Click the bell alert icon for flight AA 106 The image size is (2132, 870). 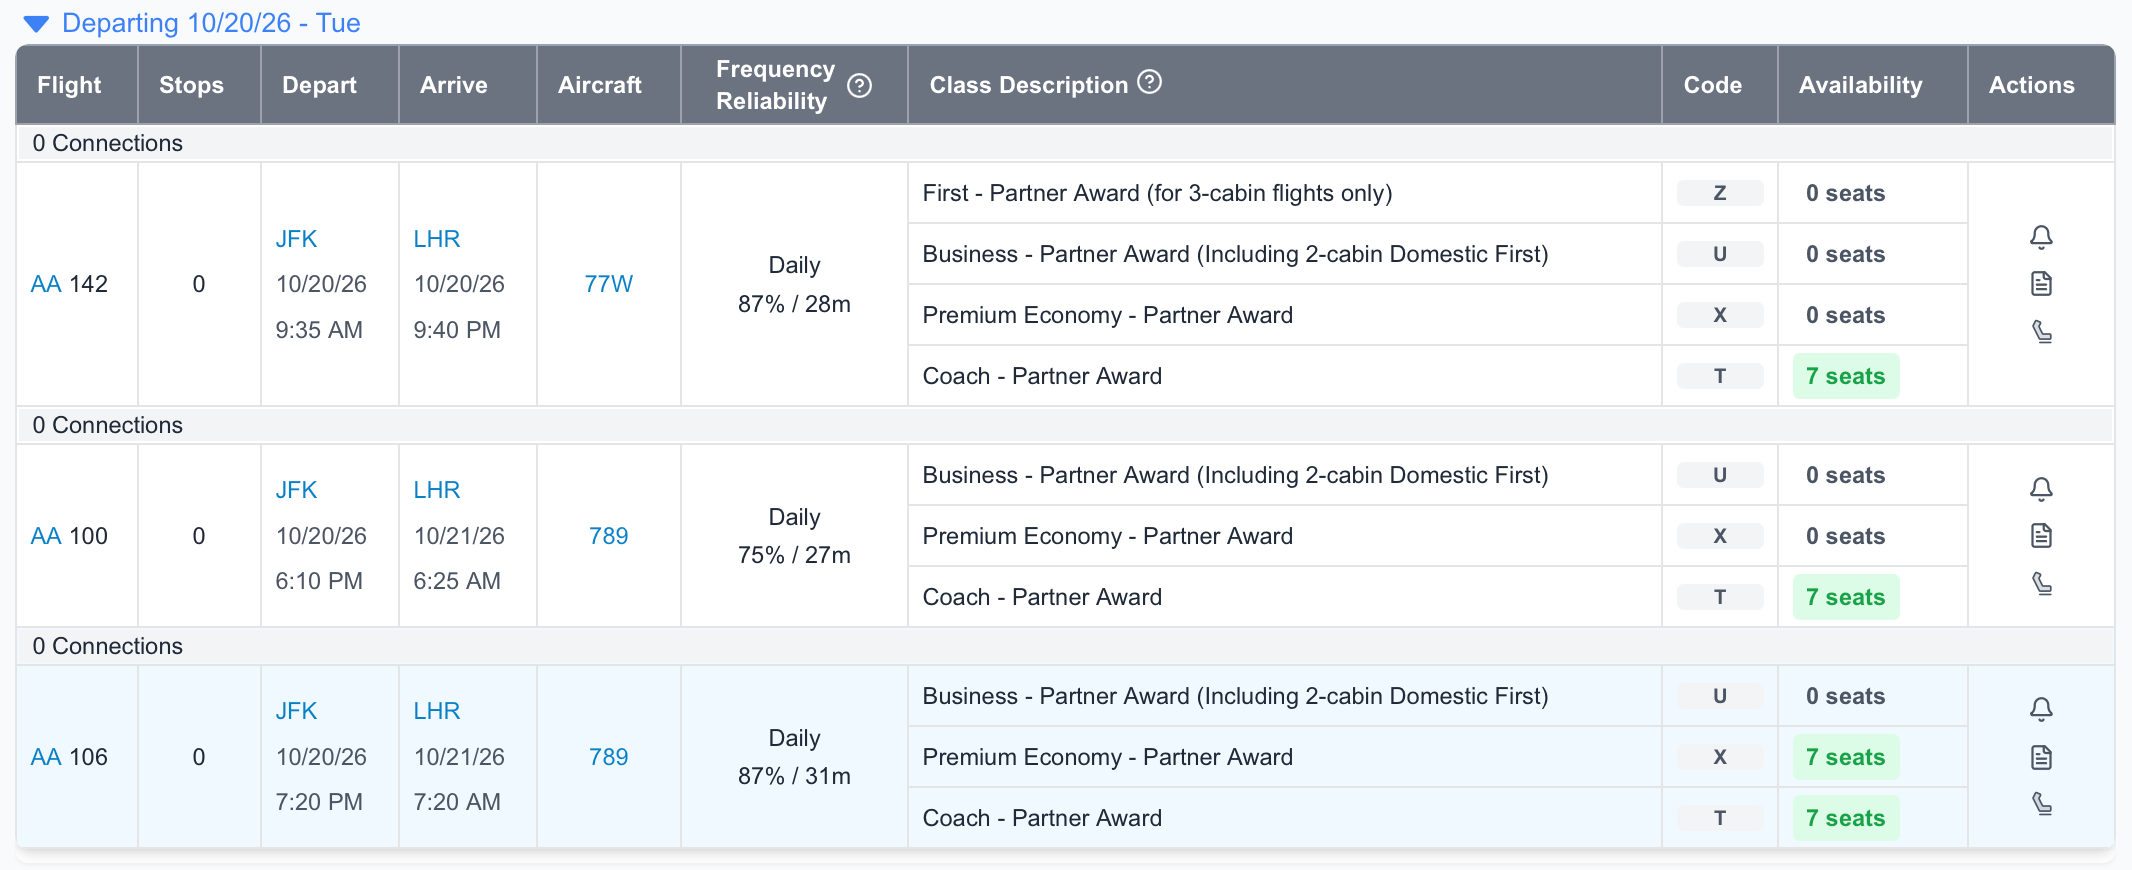point(2042,710)
